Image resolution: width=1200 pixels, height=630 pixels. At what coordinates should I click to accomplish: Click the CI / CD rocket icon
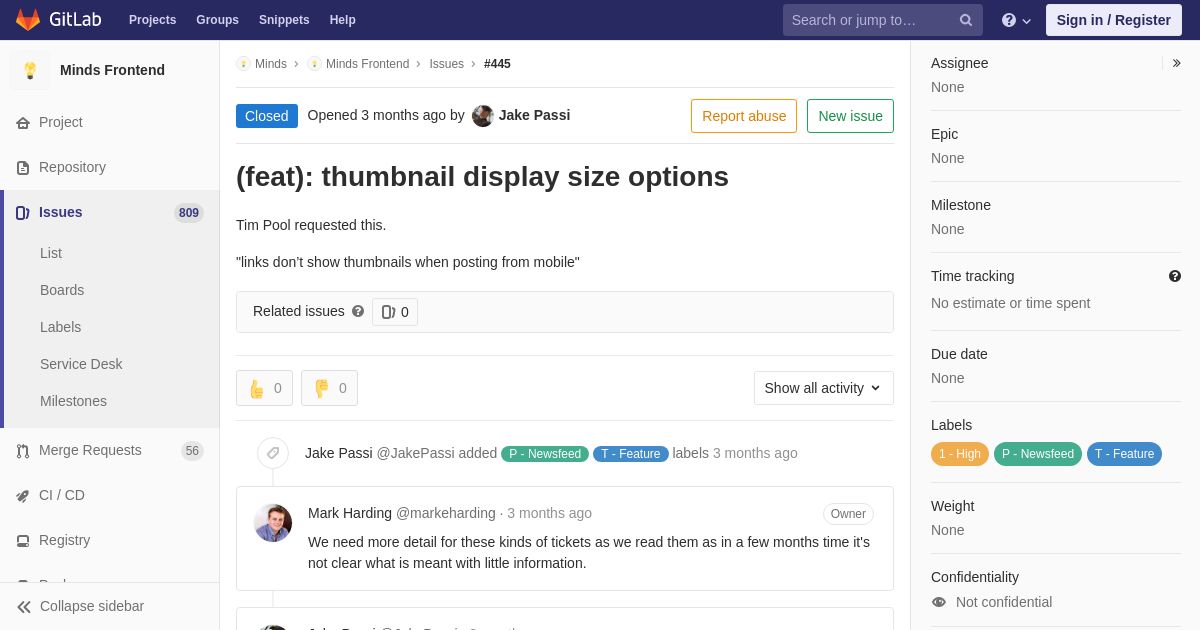coord(23,496)
